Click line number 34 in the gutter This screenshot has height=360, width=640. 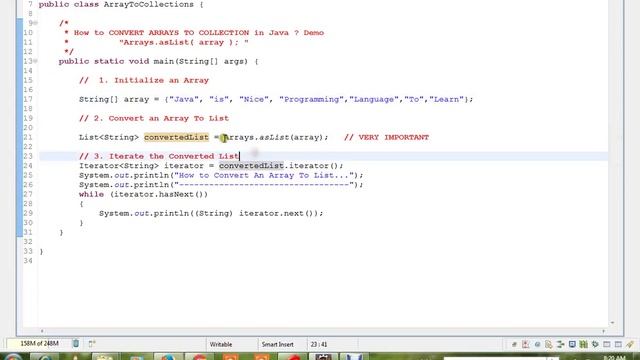(x=28, y=260)
